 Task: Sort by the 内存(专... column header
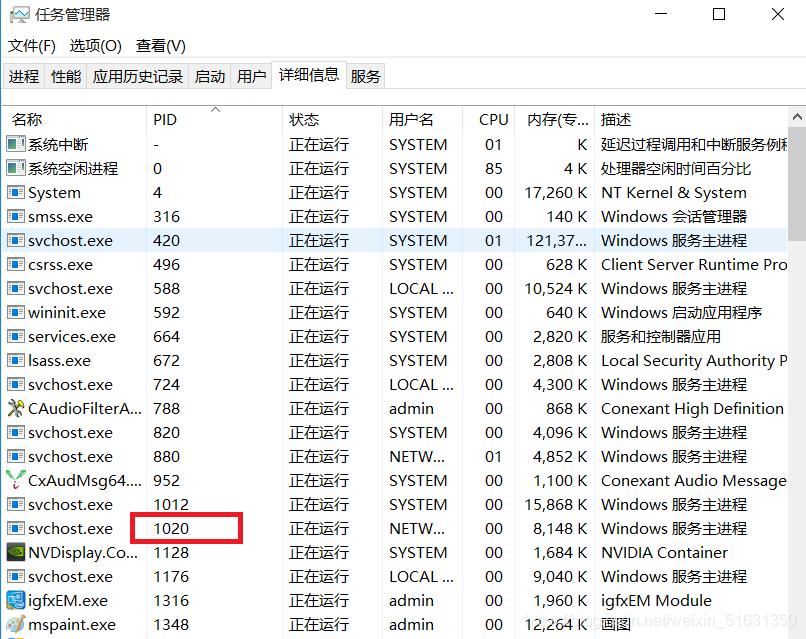click(x=555, y=119)
